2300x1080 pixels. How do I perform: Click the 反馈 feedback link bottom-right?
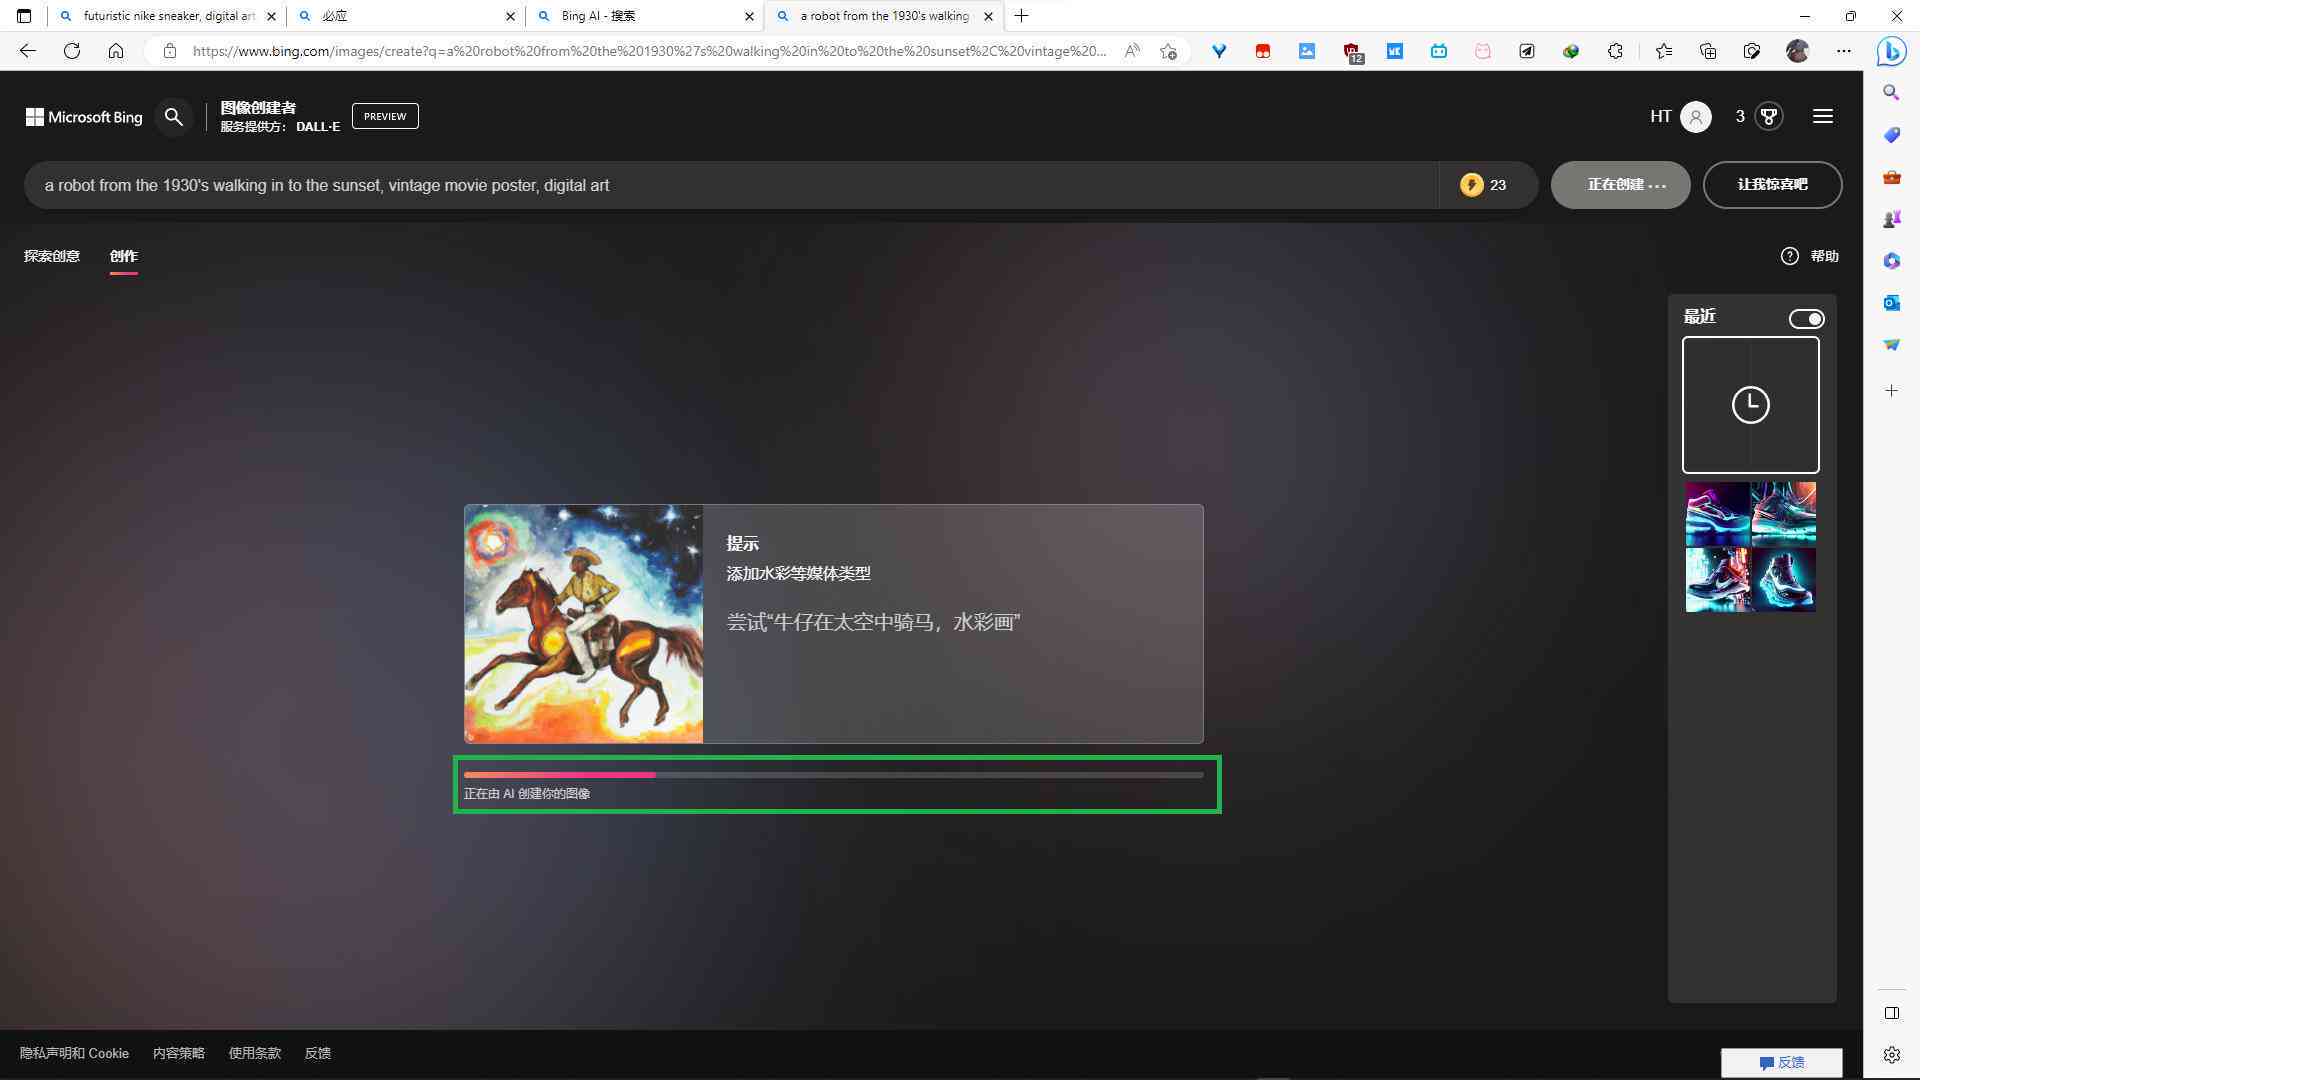1781,1062
